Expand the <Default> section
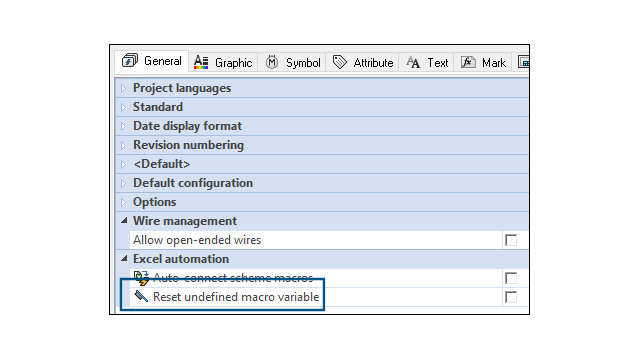640x360 pixels. [x=123, y=164]
